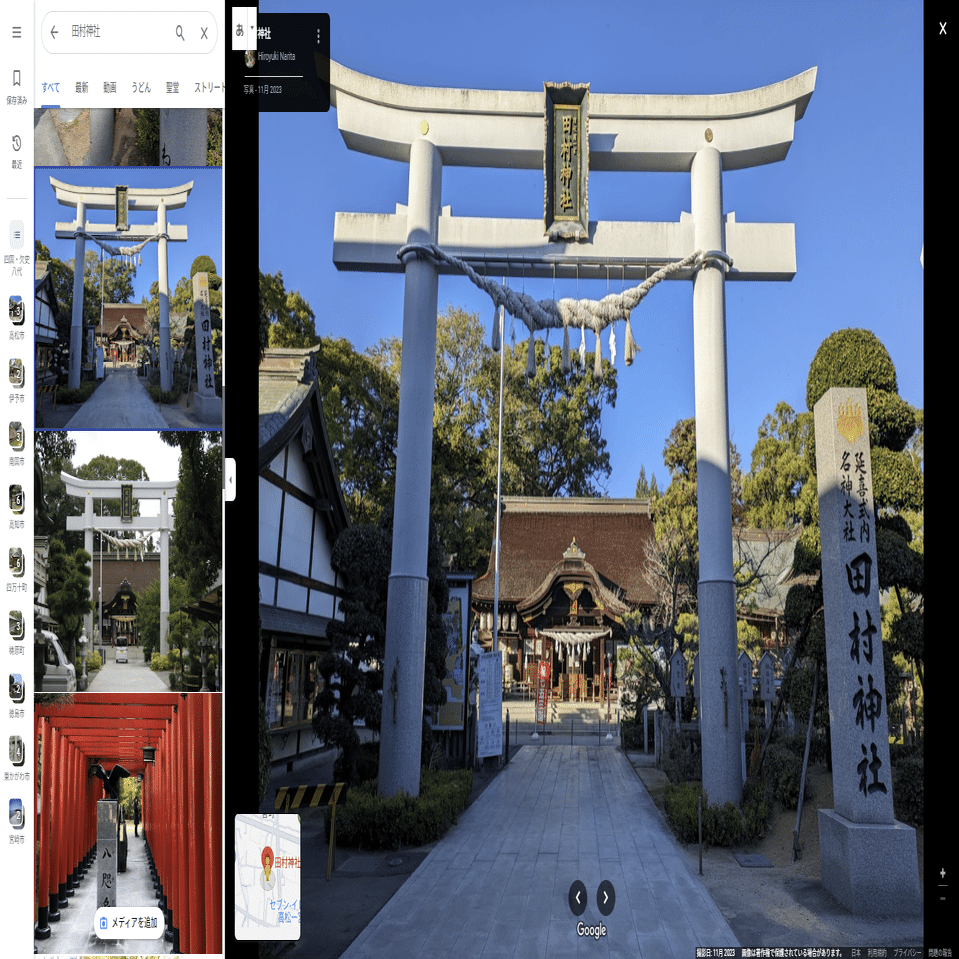Open the three-dot menu on photo card
The height and width of the screenshot is (959, 959).
click(x=318, y=35)
